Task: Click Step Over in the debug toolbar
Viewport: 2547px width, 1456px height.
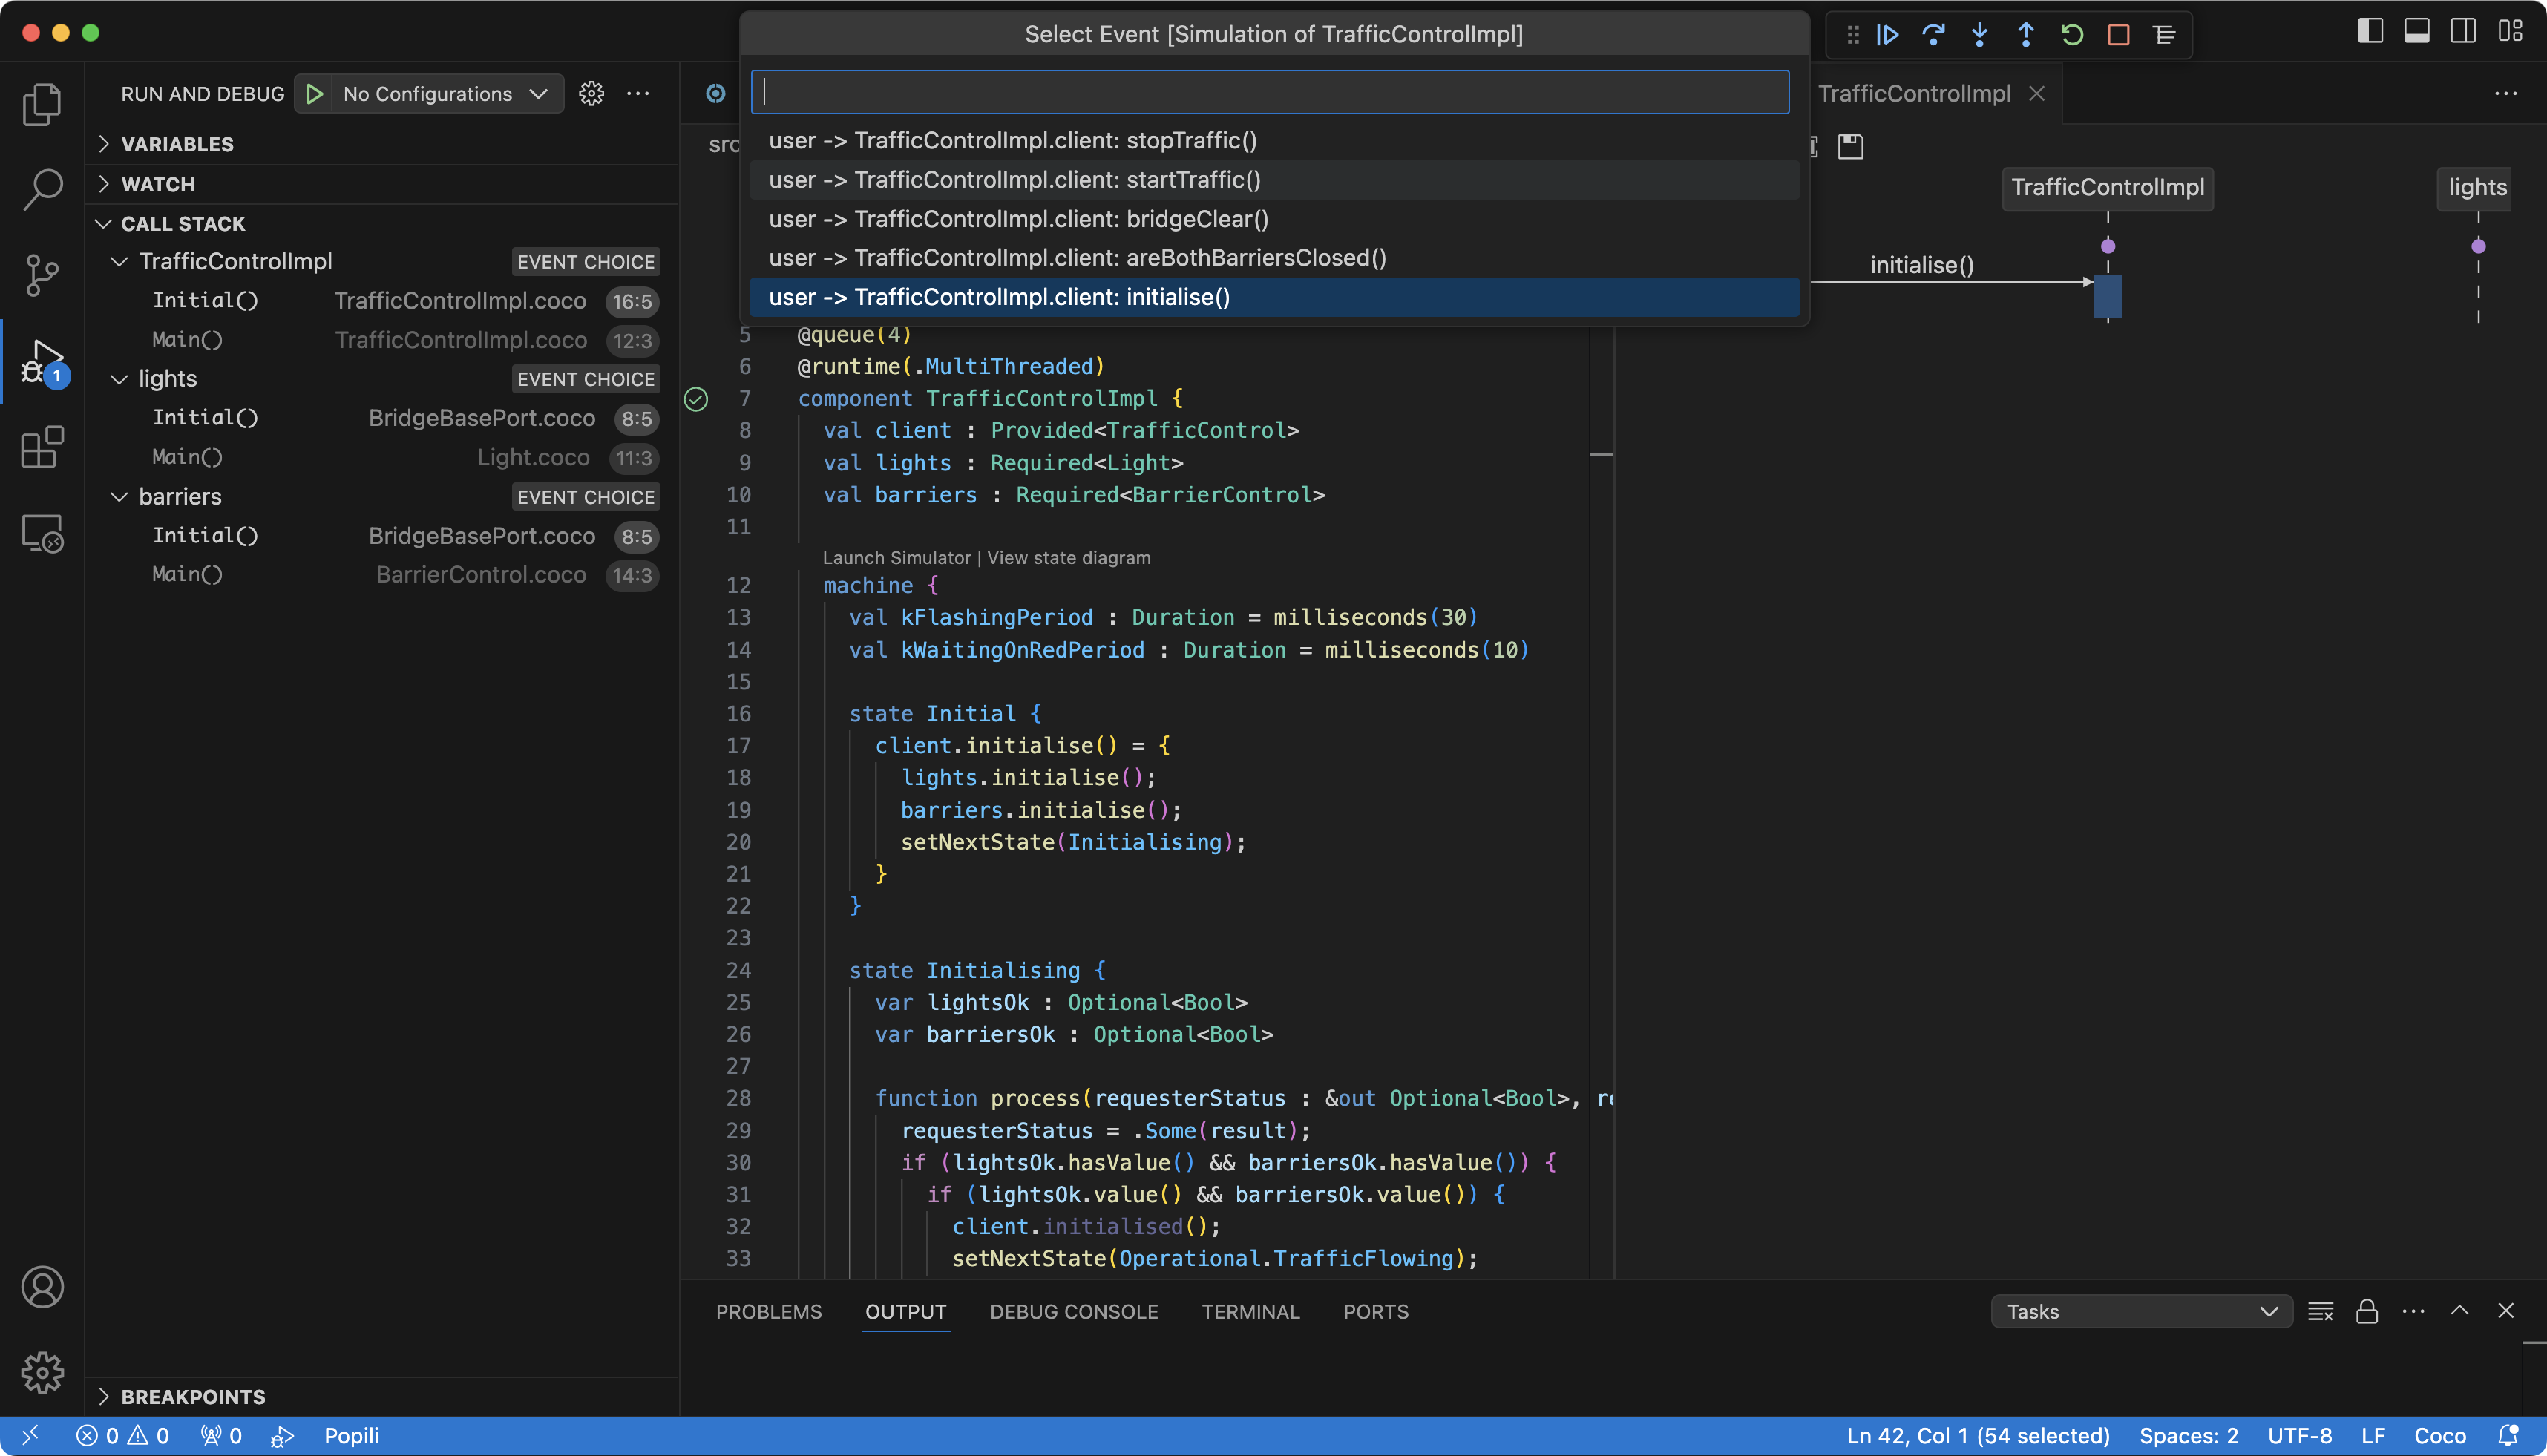Action: 1933,35
